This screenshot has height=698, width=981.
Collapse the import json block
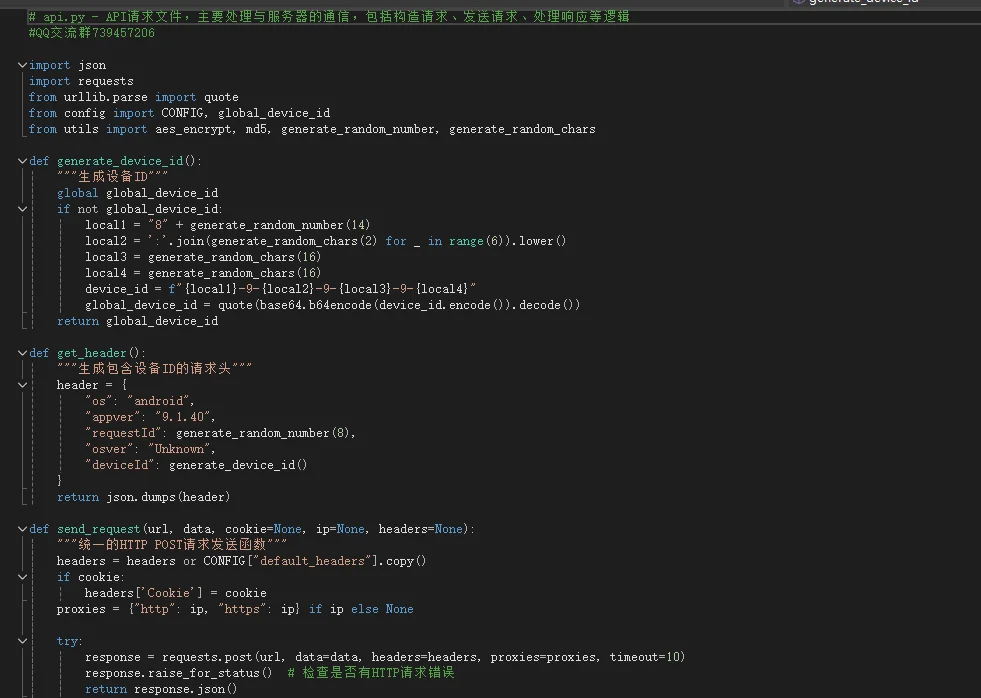22,65
